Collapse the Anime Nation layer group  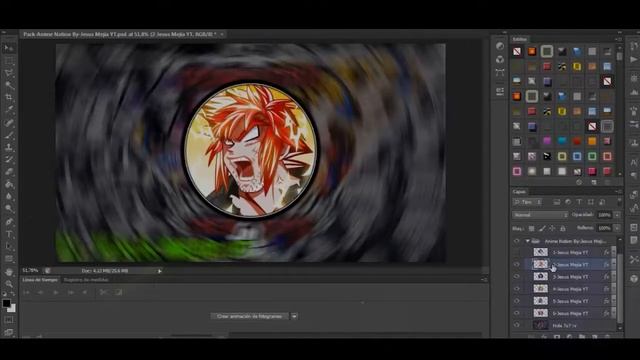pyautogui.click(x=527, y=241)
